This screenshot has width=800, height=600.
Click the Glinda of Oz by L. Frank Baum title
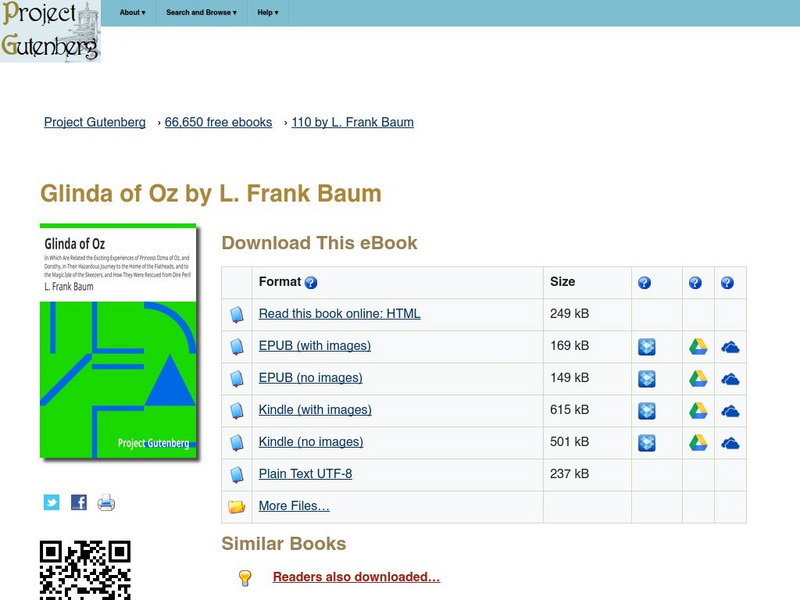(211, 194)
